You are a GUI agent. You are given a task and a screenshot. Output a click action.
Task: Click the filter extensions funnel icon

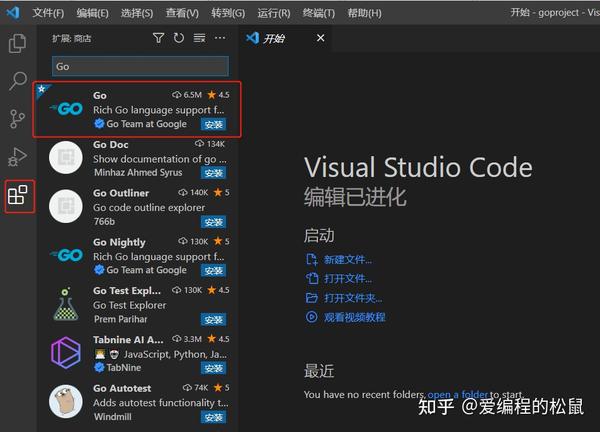point(158,38)
